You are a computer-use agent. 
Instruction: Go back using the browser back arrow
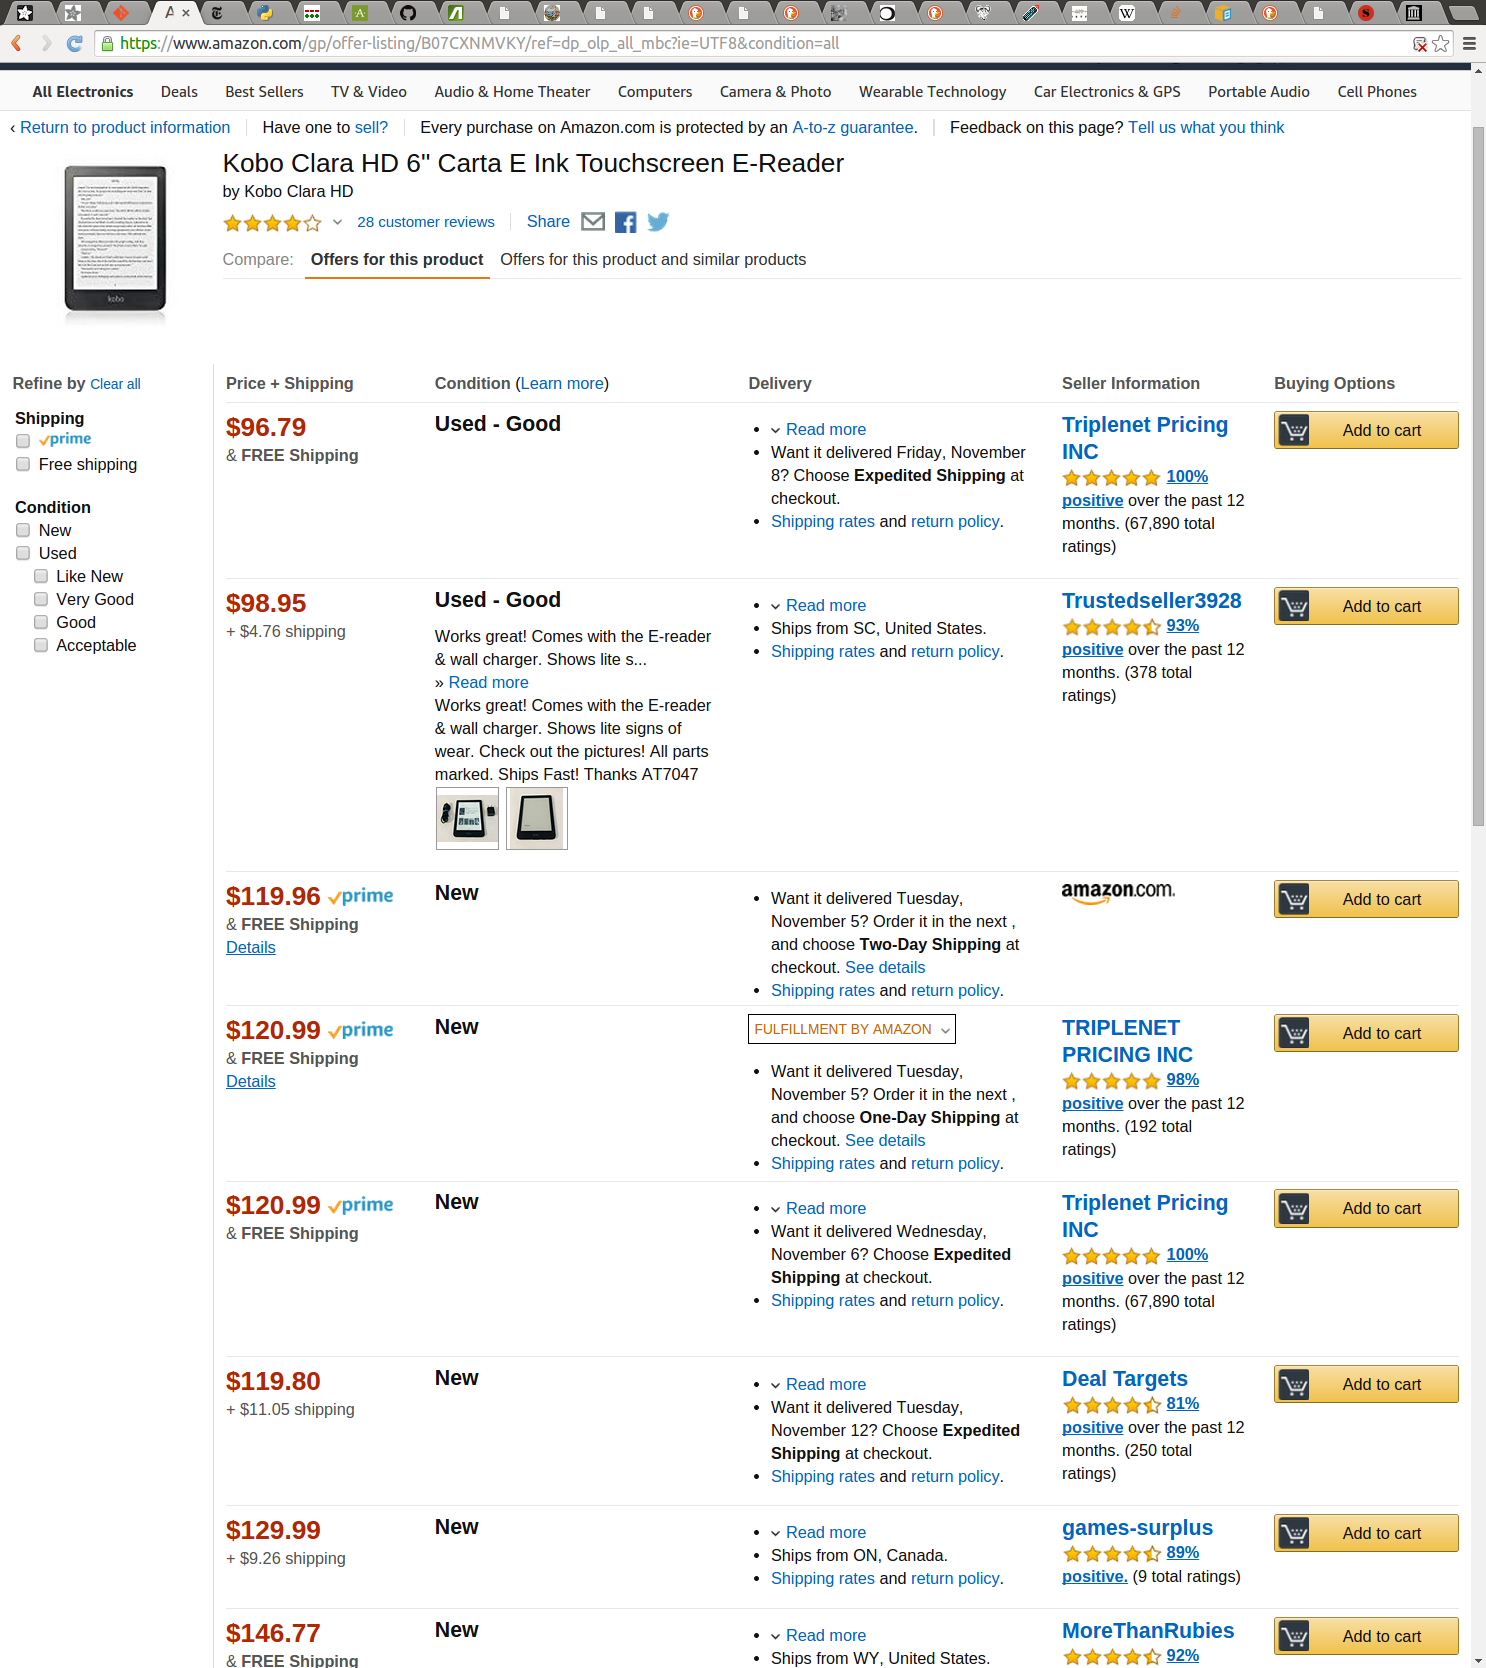(17, 44)
